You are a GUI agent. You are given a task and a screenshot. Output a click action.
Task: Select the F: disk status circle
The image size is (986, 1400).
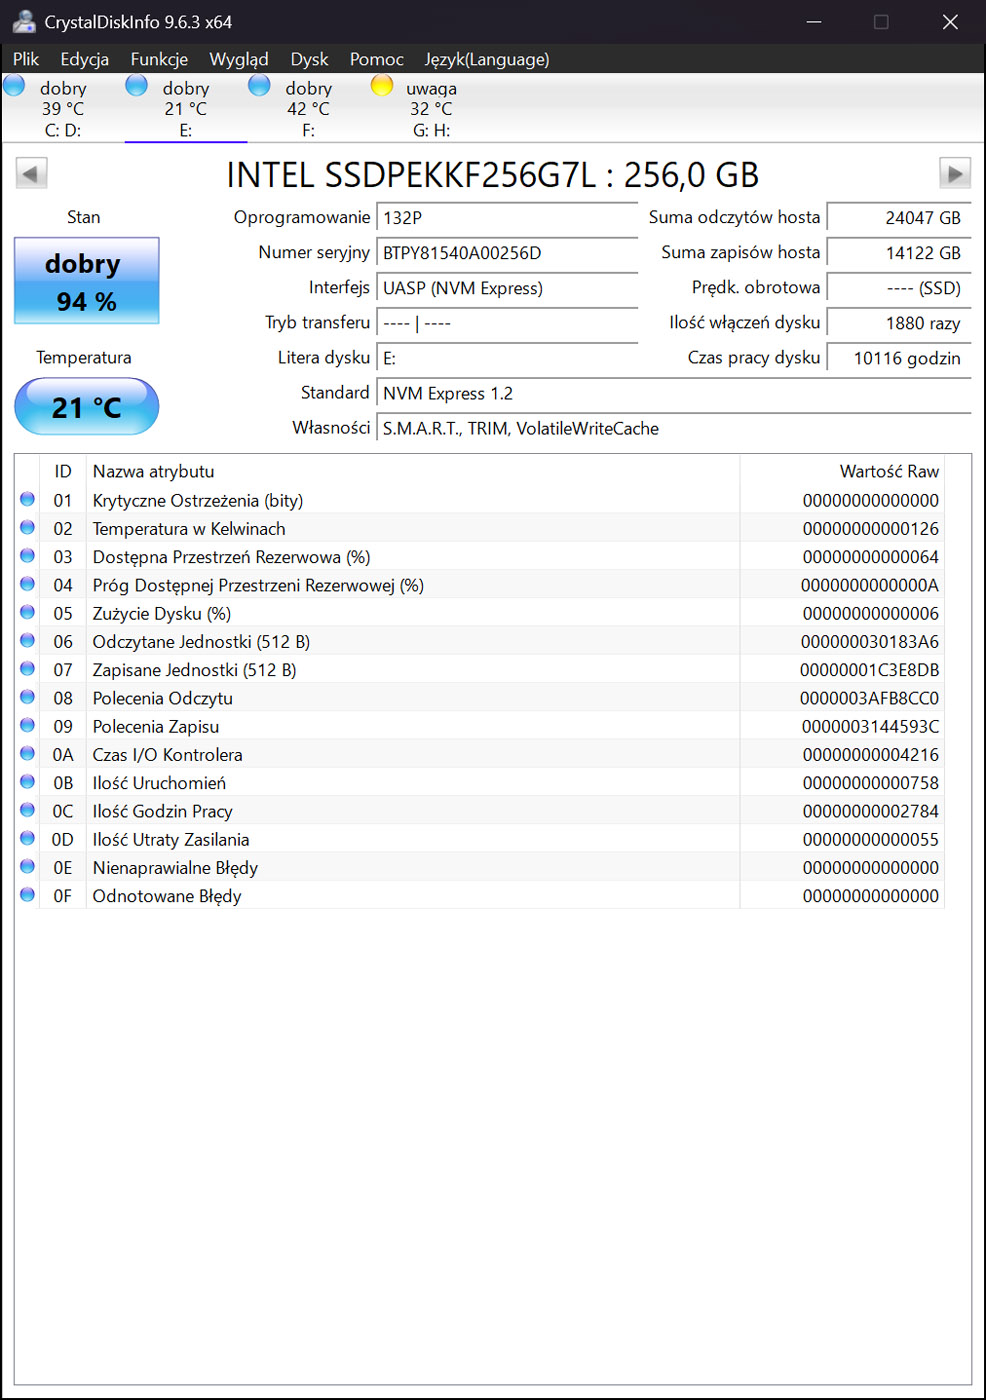(259, 86)
